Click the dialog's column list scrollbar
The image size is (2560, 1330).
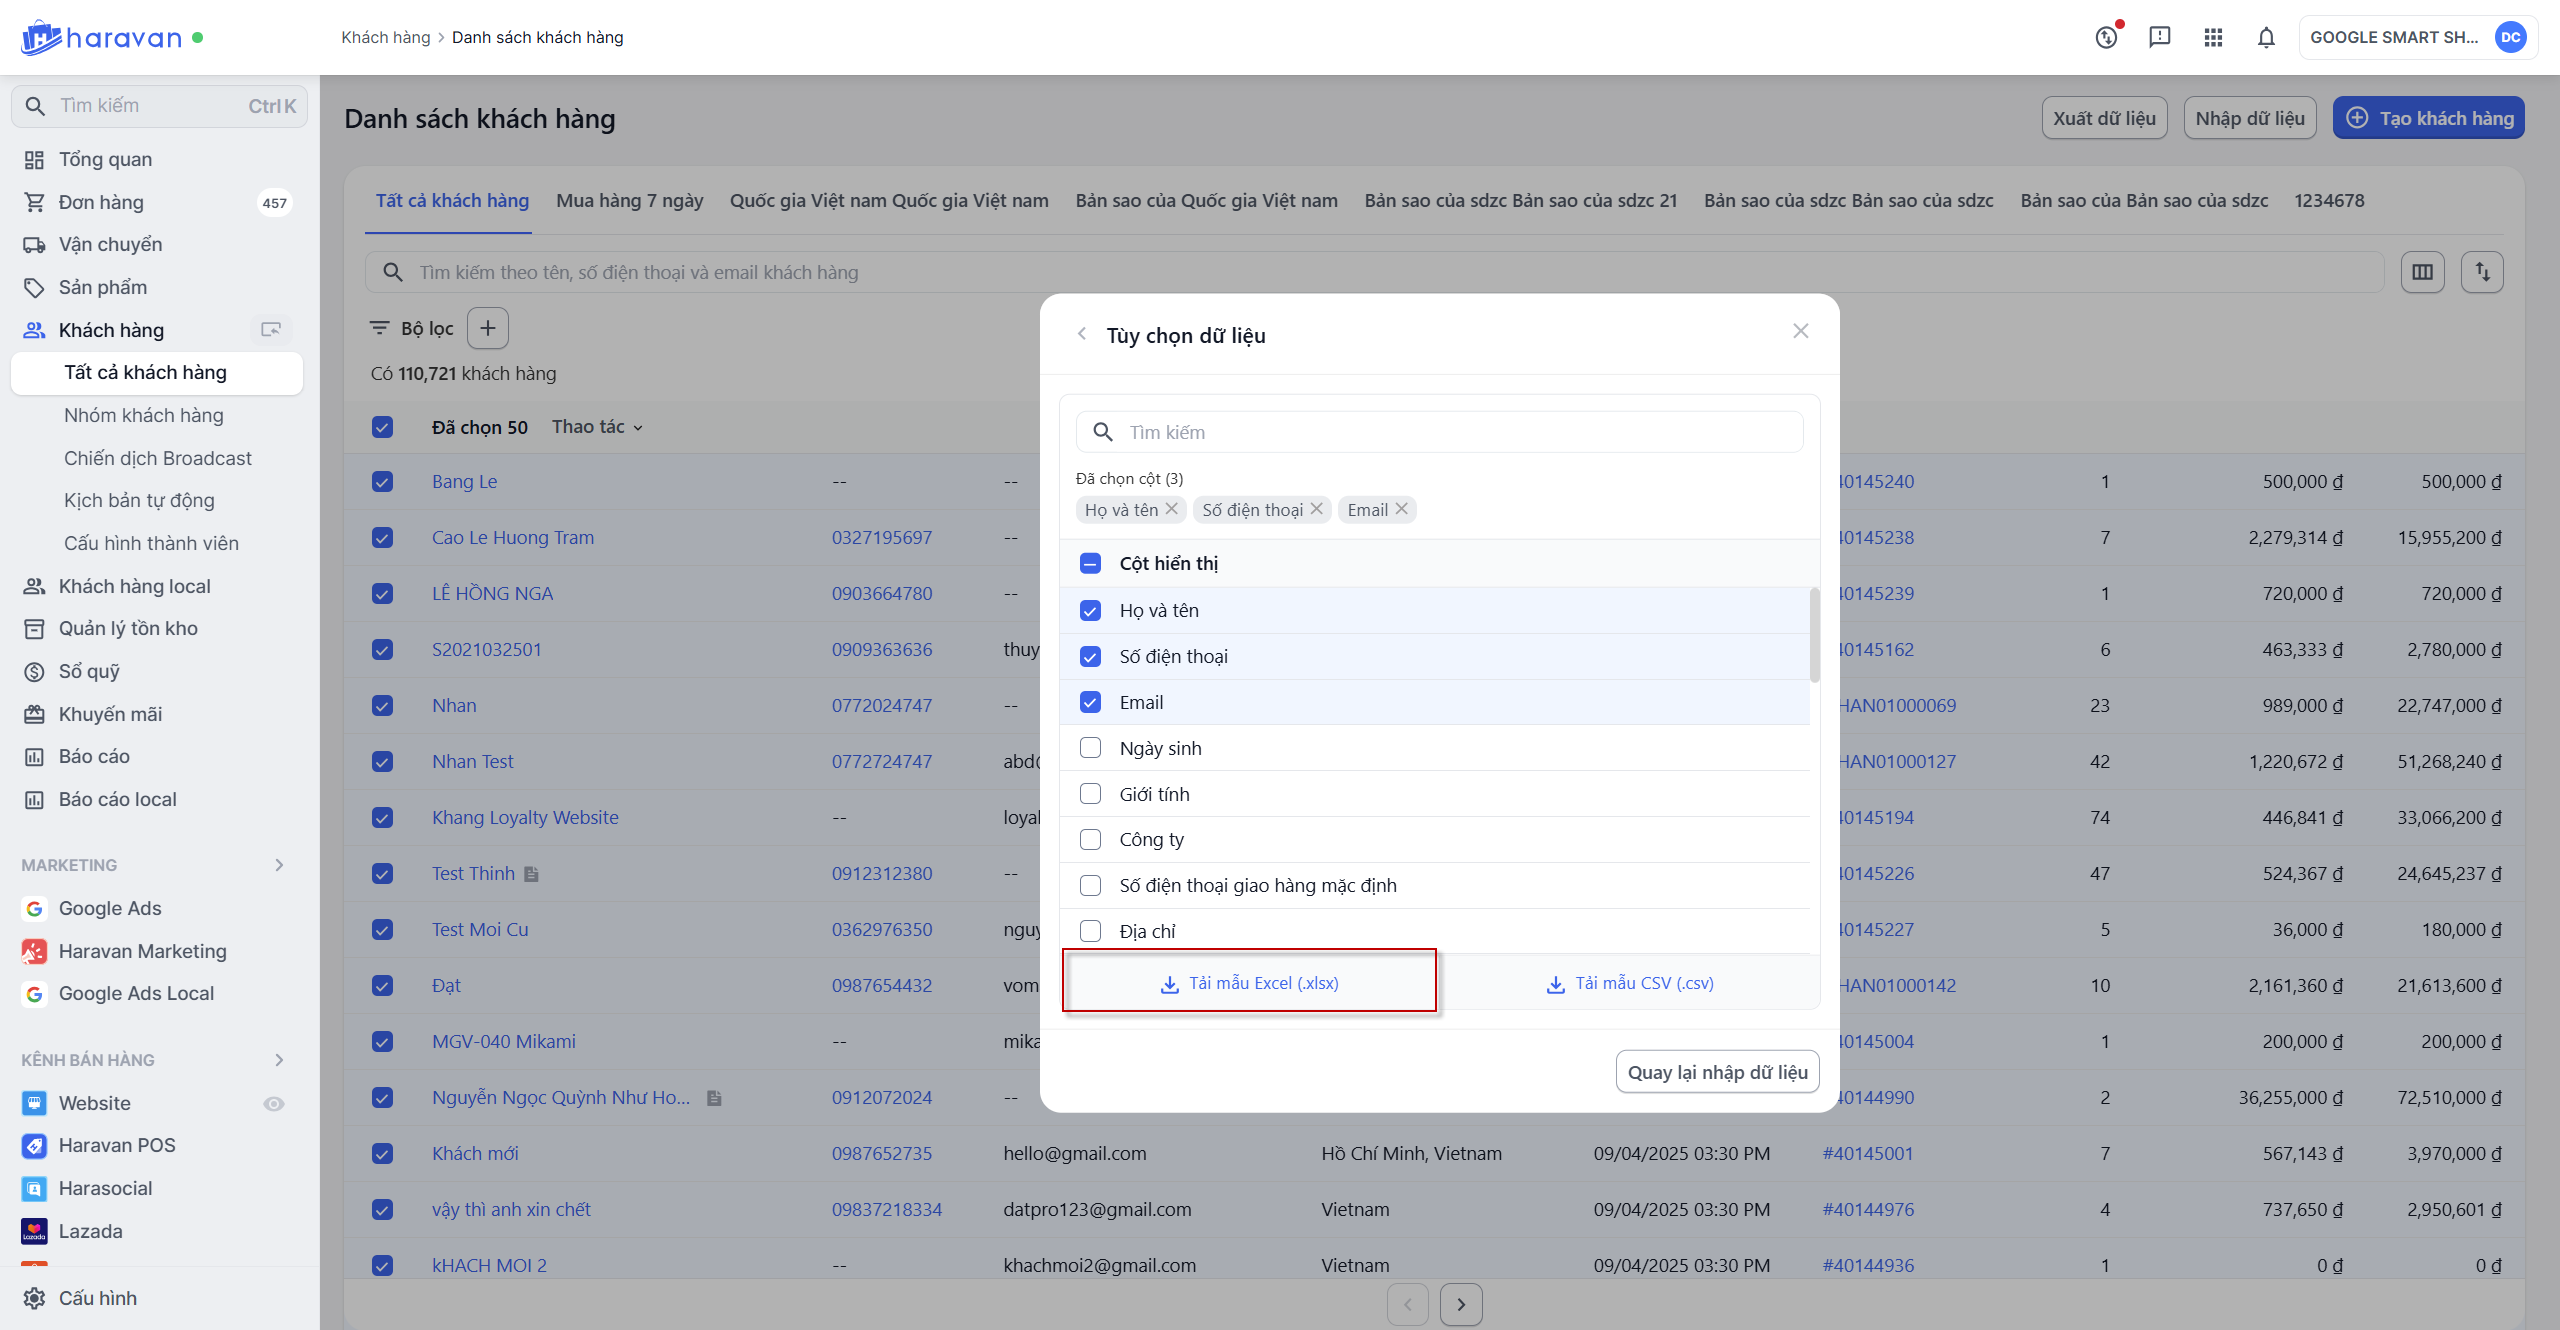[x=1814, y=636]
